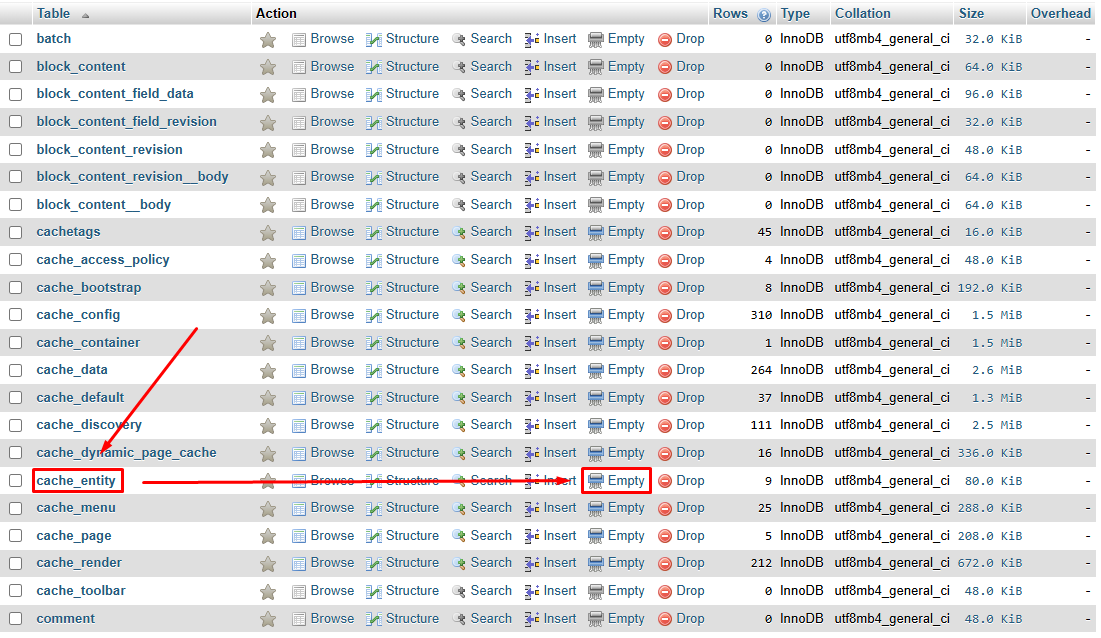Click red Drop icon for cache_render
The width and height of the screenshot is (1101, 638).
coord(665,564)
